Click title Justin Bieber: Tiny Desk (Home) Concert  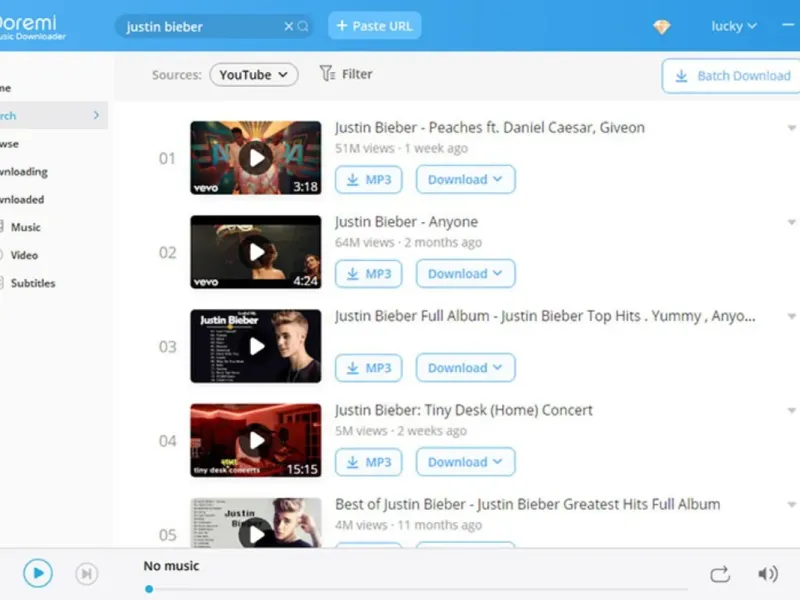coord(463,410)
